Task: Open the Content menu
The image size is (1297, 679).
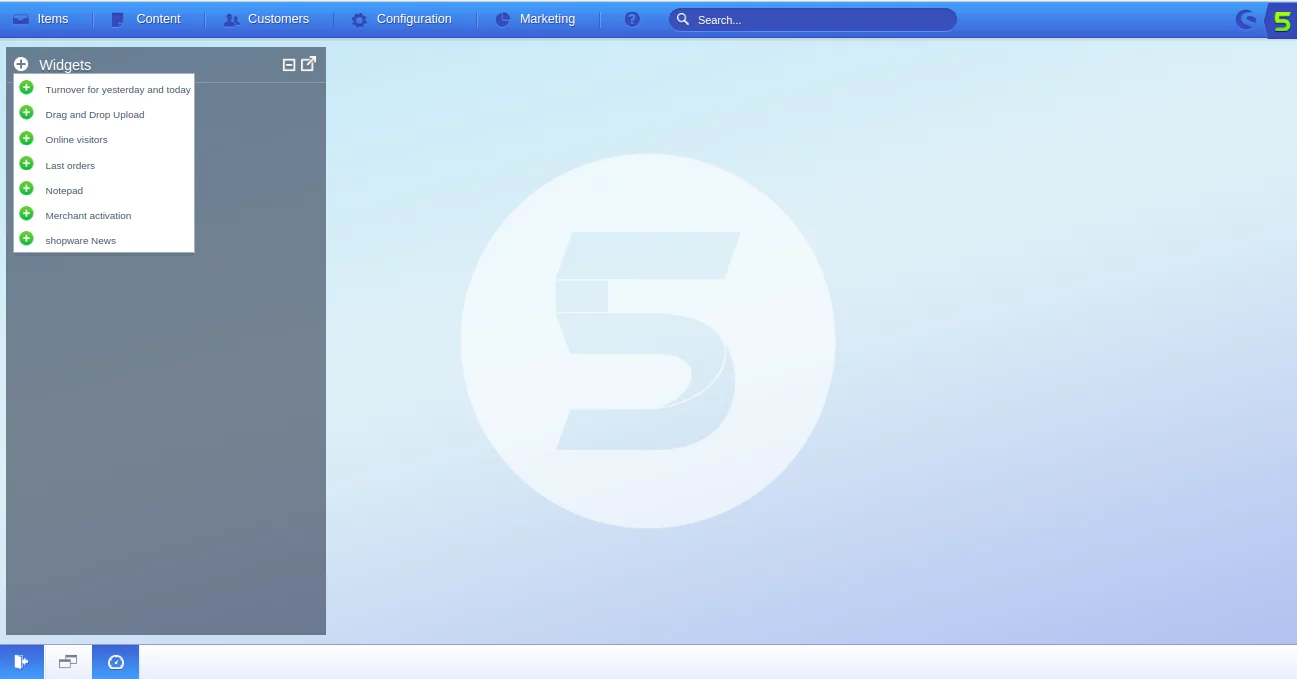Action: 146,19
